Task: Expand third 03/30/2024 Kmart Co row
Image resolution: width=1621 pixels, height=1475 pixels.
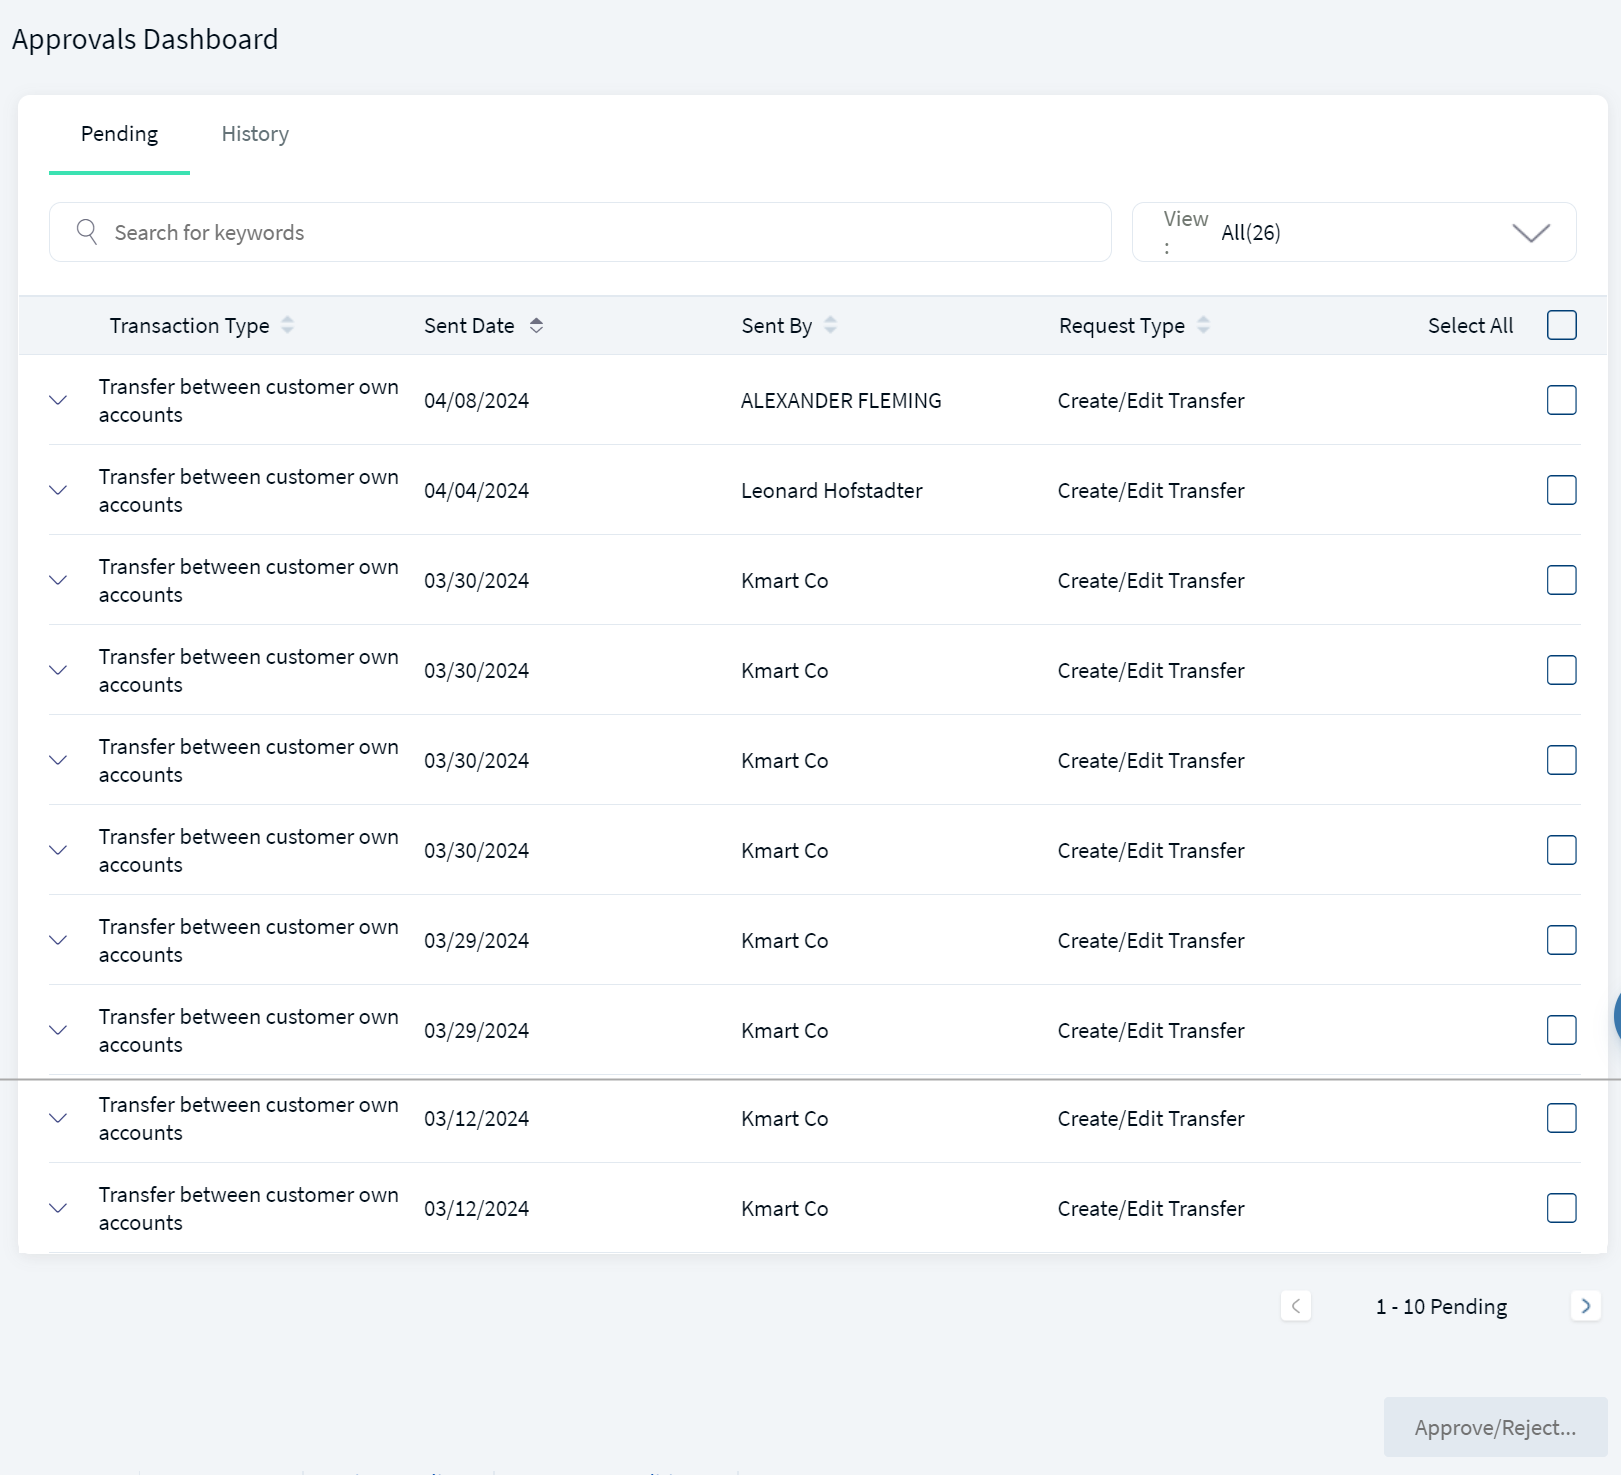Action: (58, 760)
